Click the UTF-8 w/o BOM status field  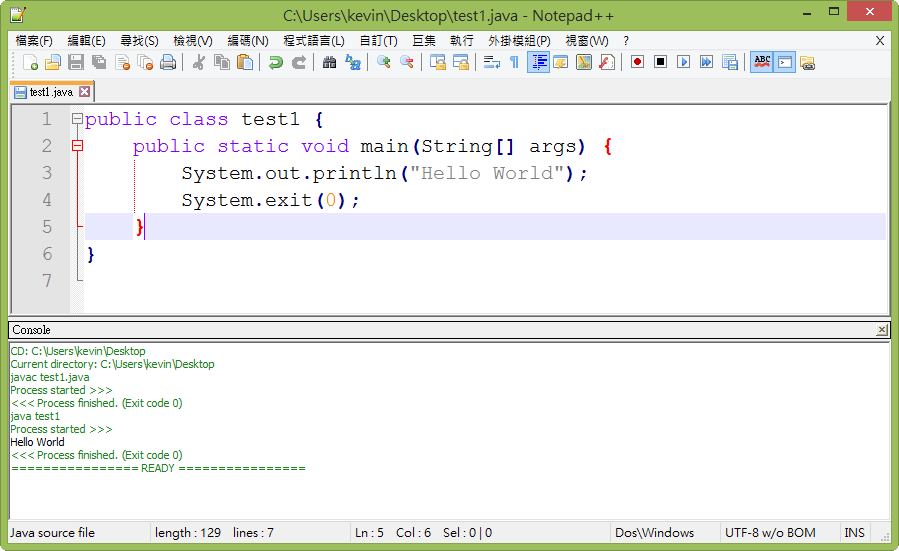pos(770,533)
